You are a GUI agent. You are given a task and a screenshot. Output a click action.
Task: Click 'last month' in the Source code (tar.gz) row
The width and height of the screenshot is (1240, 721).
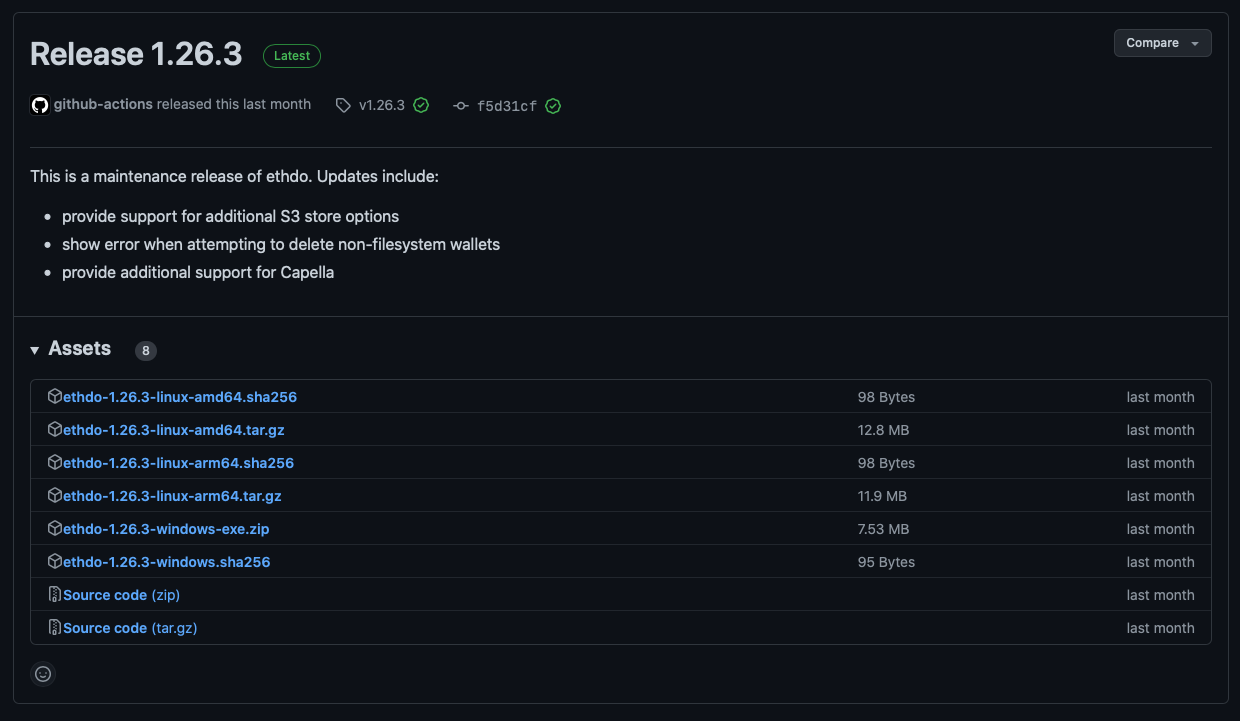click(x=1160, y=628)
